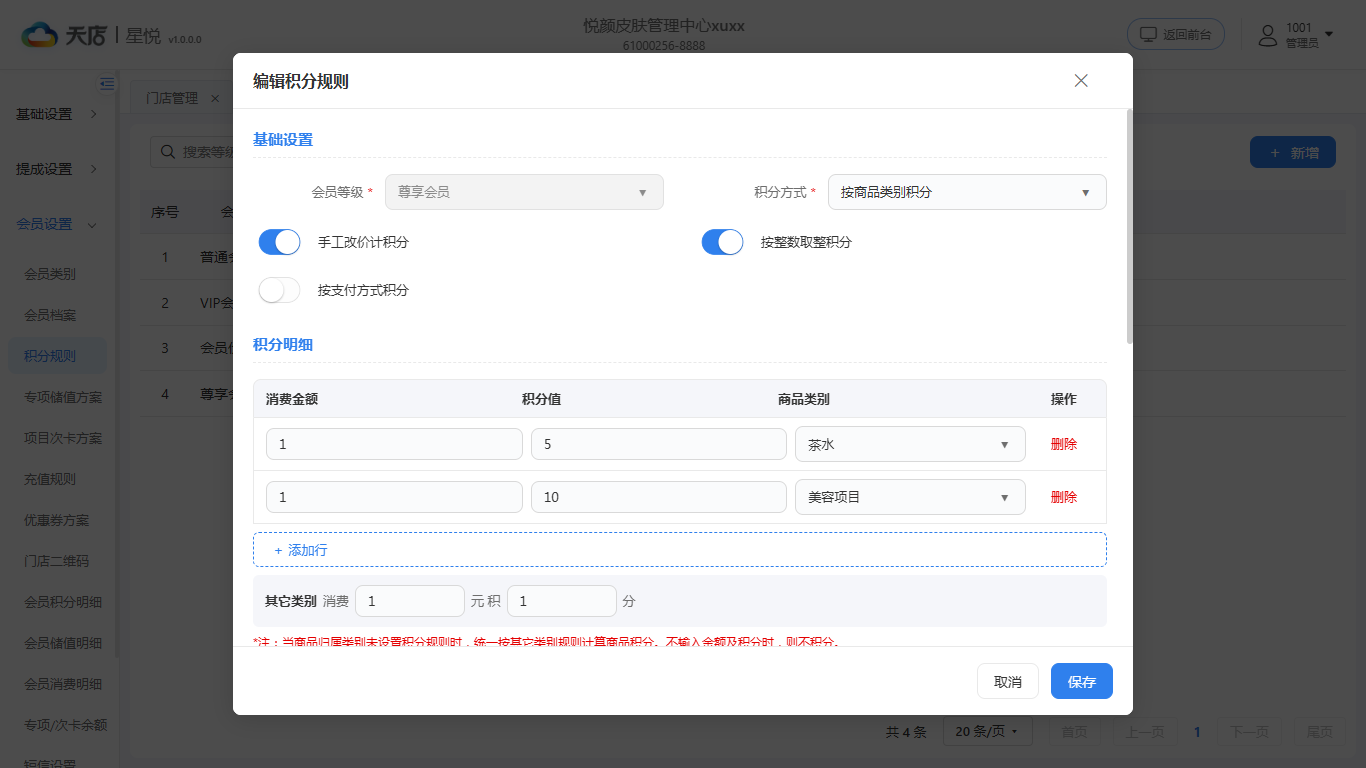The width and height of the screenshot is (1366, 768).
Task: Click the 保存 button
Action: click(x=1082, y=681)
